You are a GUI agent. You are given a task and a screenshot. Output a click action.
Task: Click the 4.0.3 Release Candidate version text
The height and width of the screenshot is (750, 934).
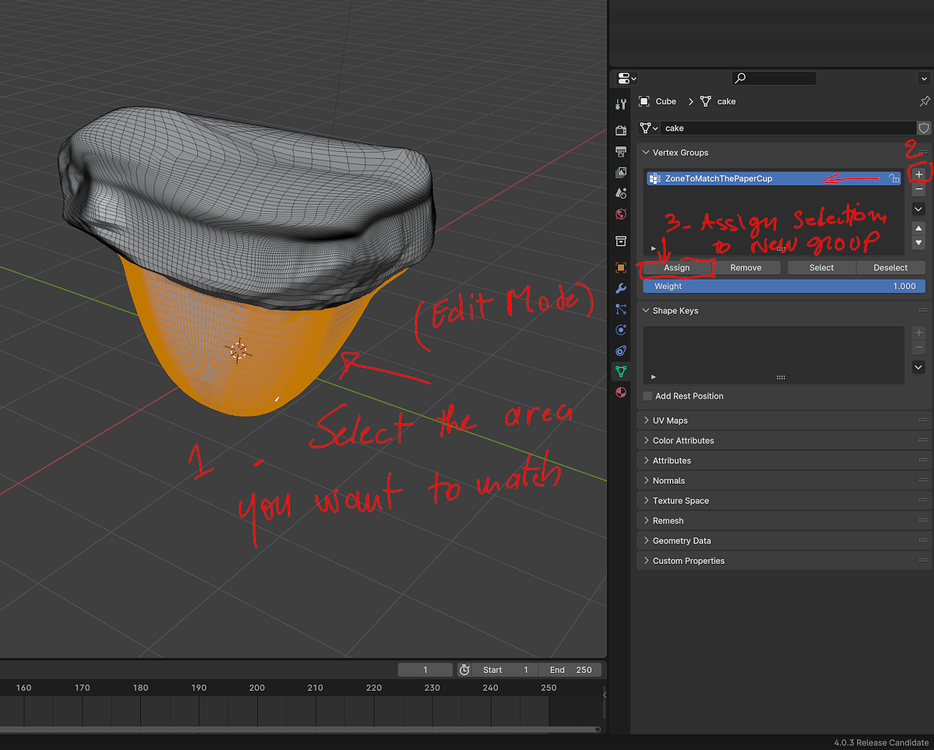pyautogui.click(x=881, y=742)
